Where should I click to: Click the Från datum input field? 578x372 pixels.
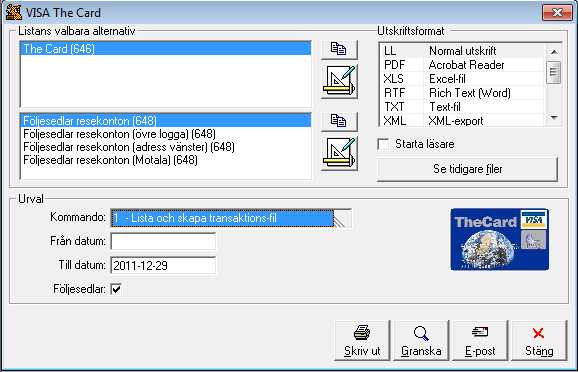coord(163,241)
